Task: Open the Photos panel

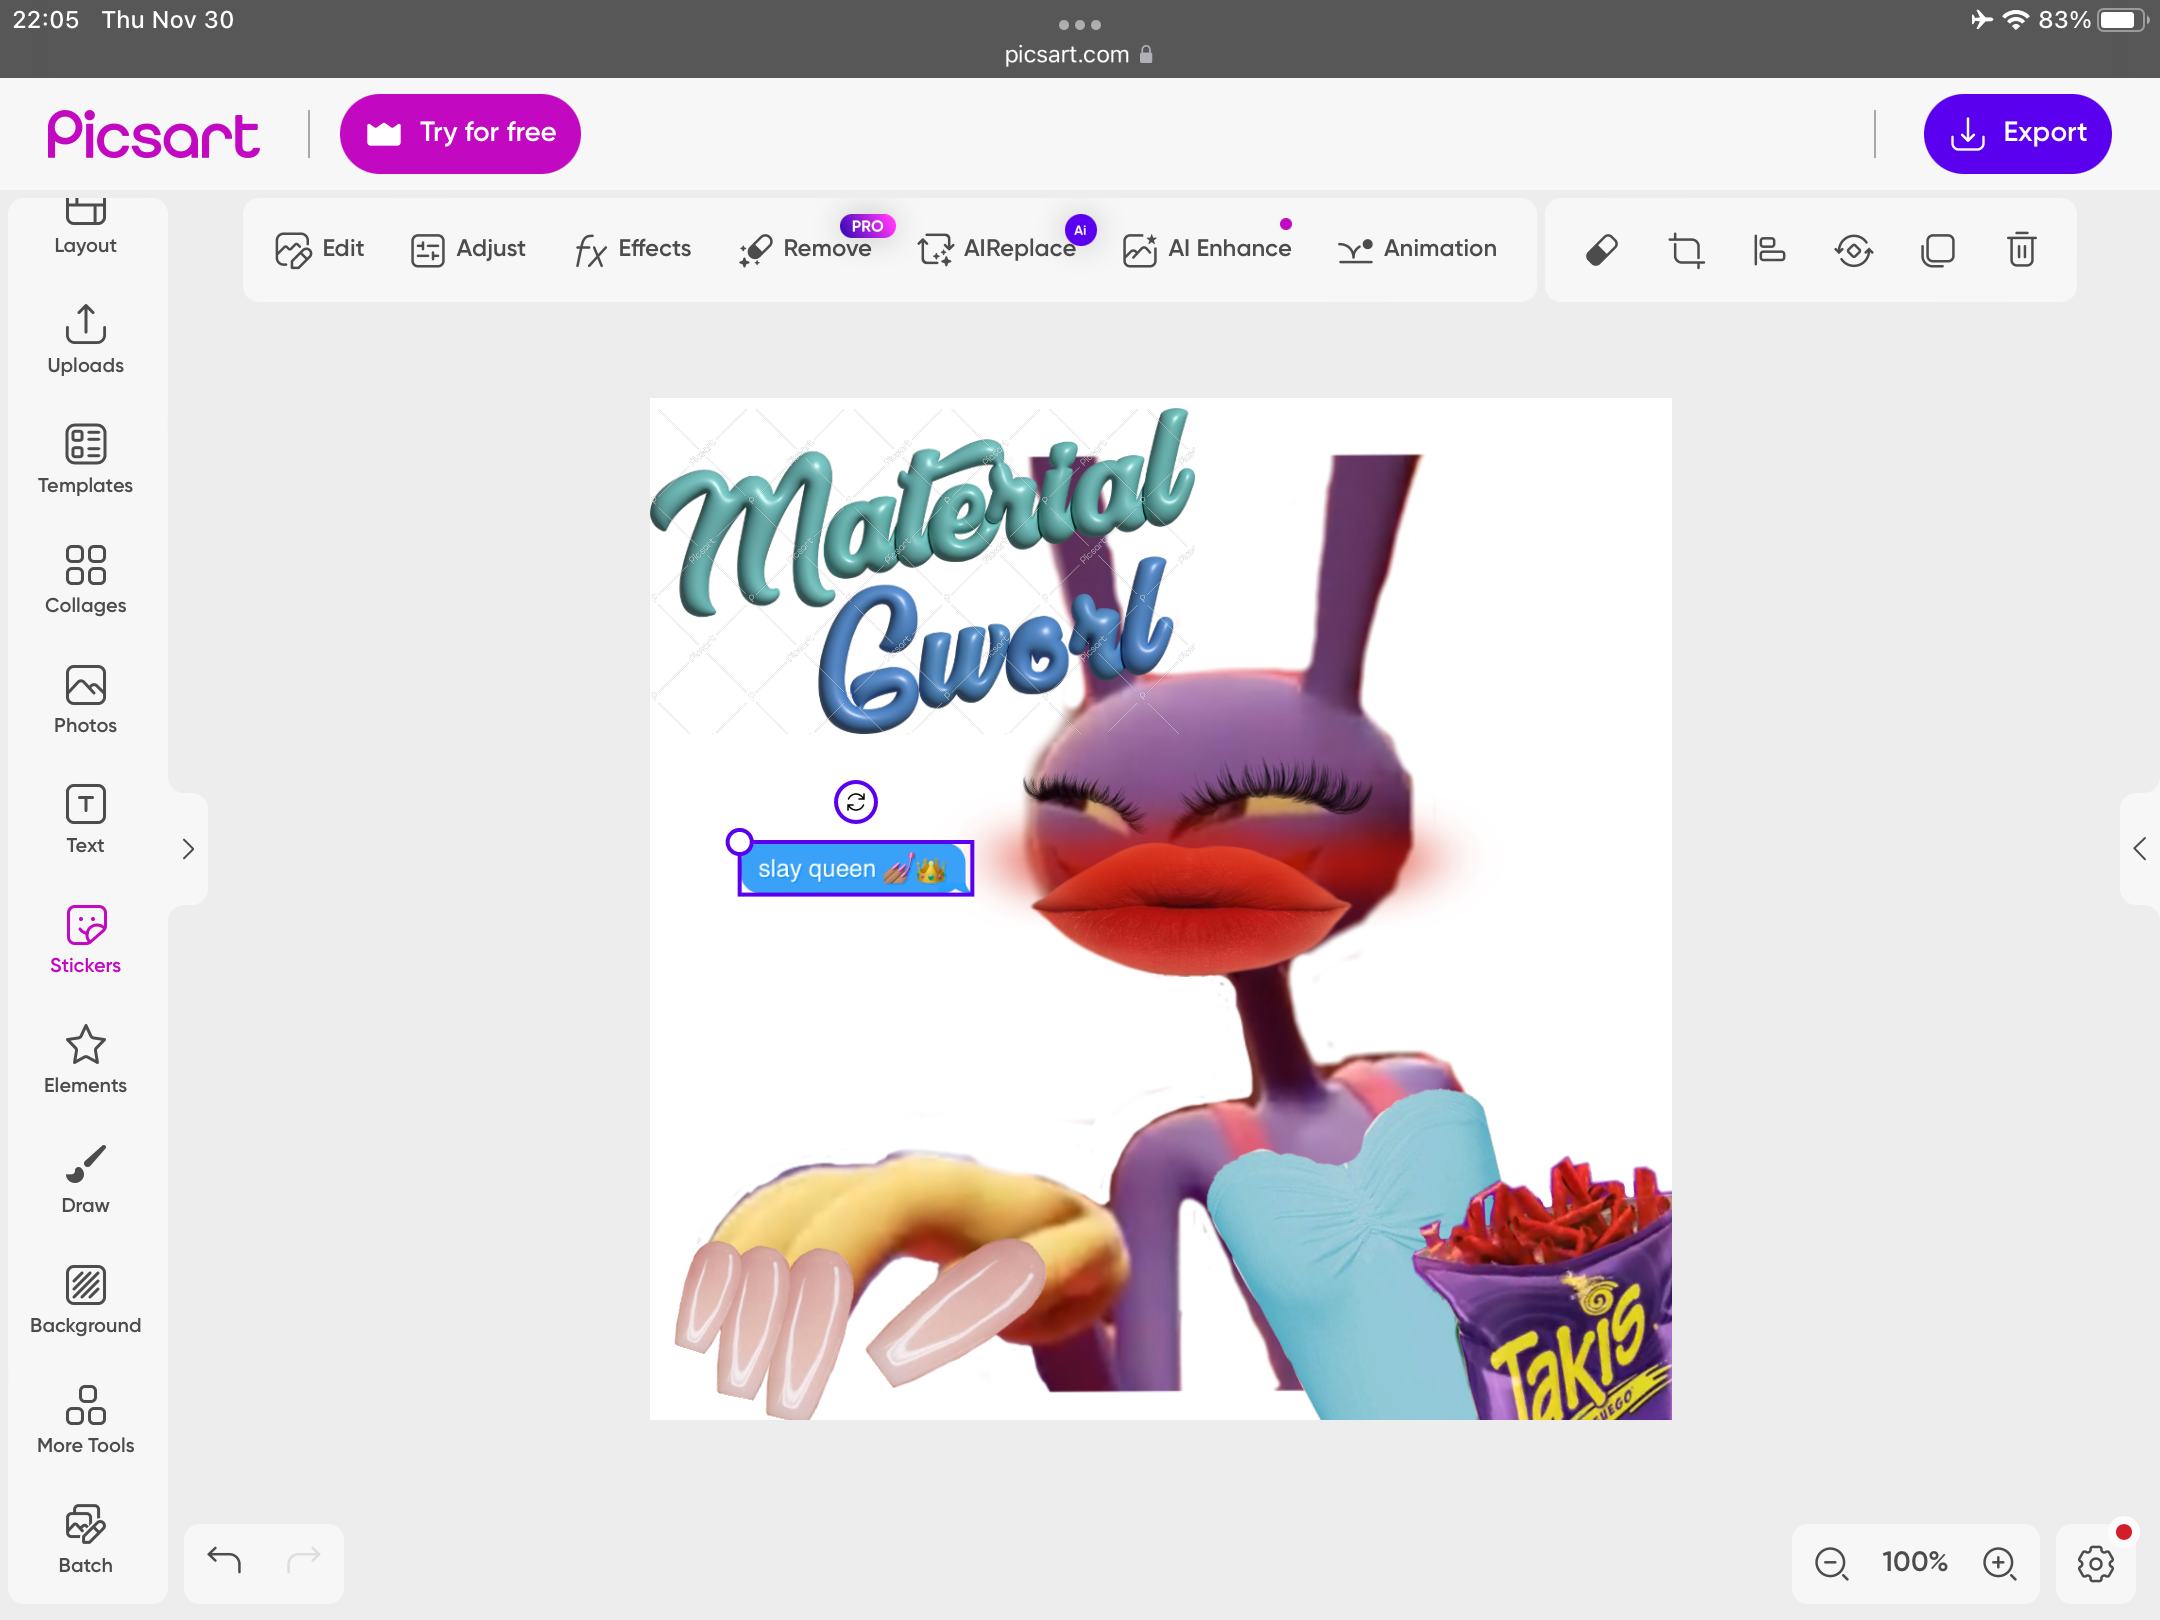Action: pos(85,700)
